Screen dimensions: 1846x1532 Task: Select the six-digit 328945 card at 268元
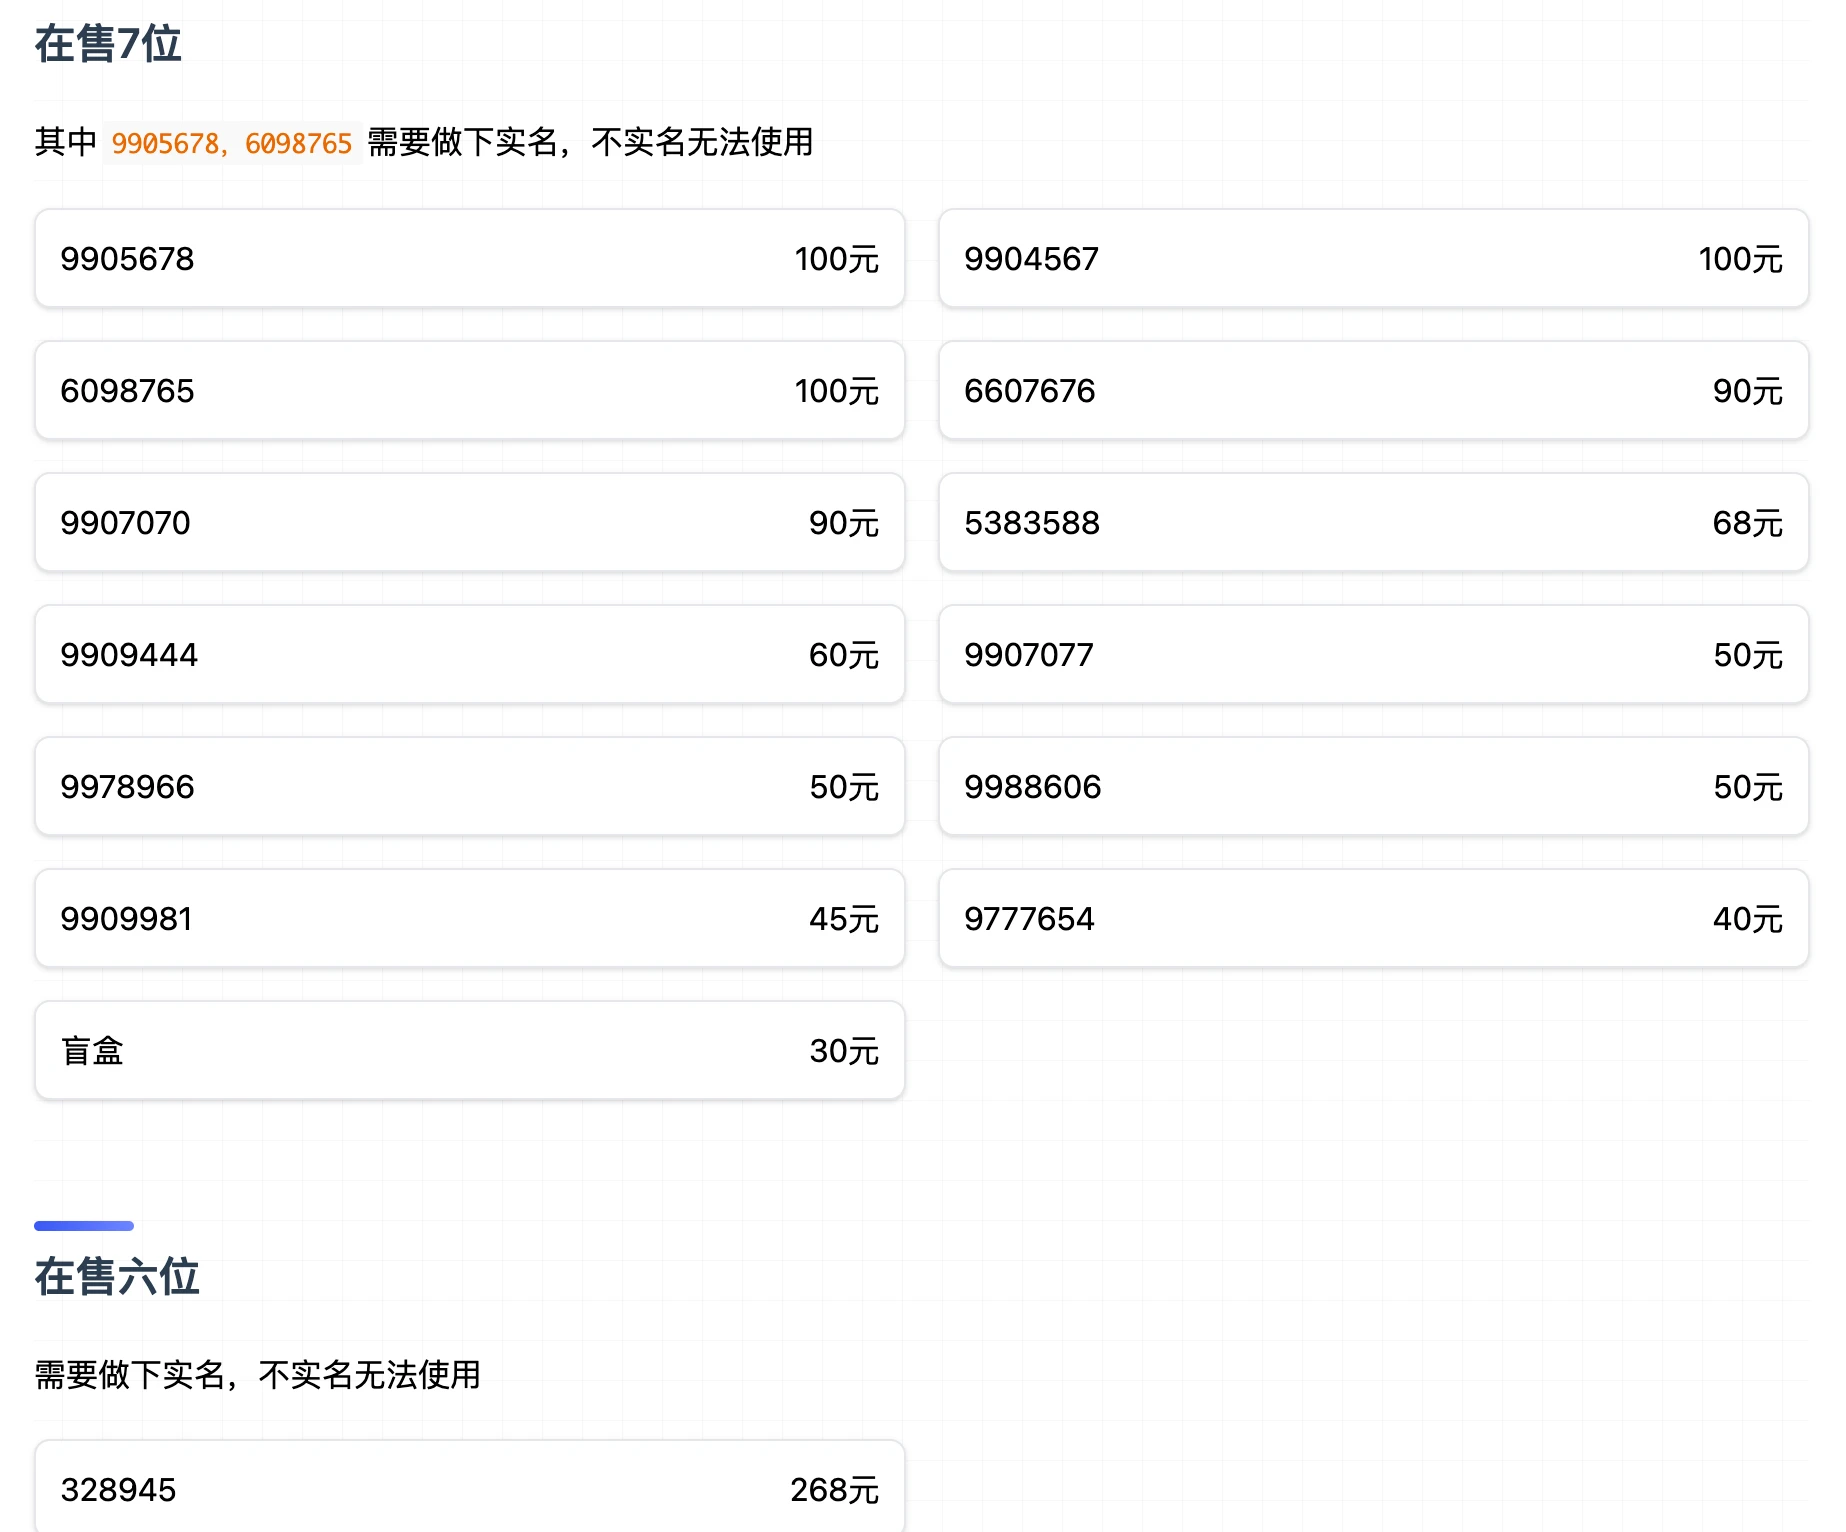469,1489
